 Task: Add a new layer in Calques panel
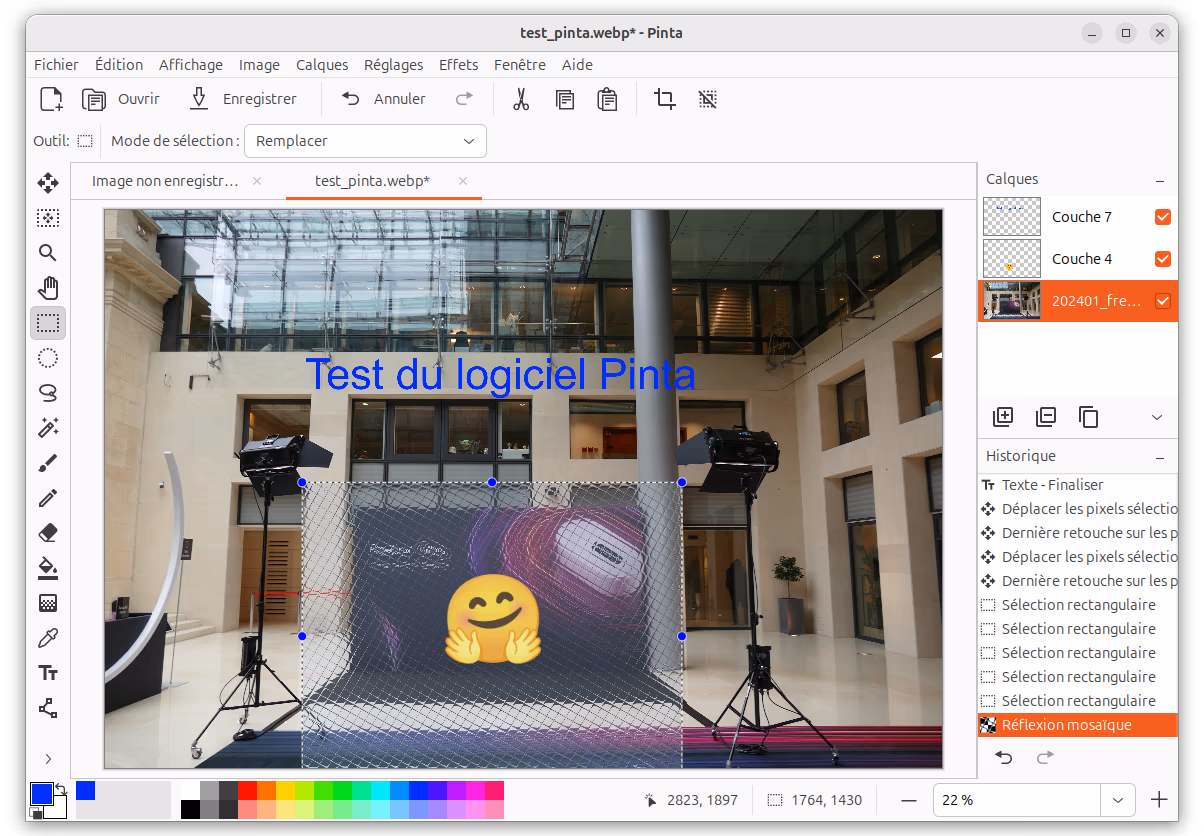tap(1003, 417)
